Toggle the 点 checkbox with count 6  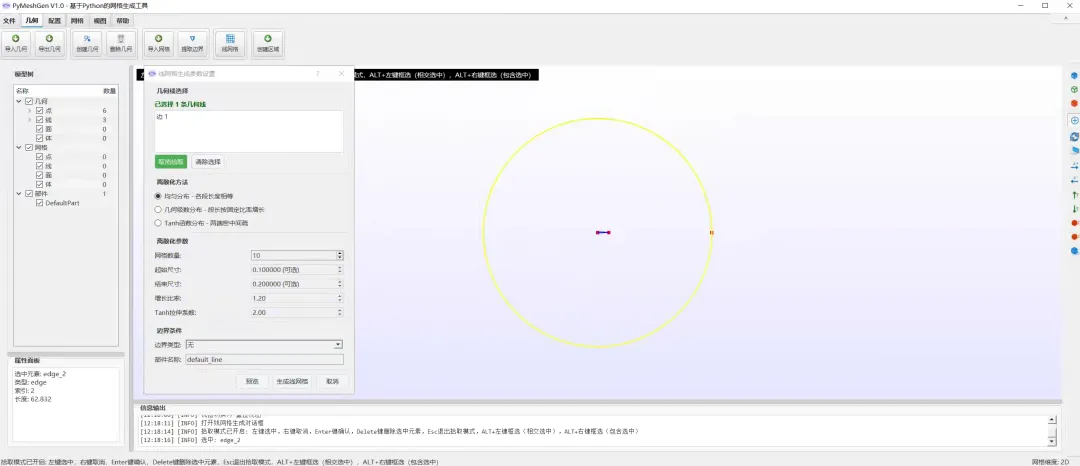[39, 111]
